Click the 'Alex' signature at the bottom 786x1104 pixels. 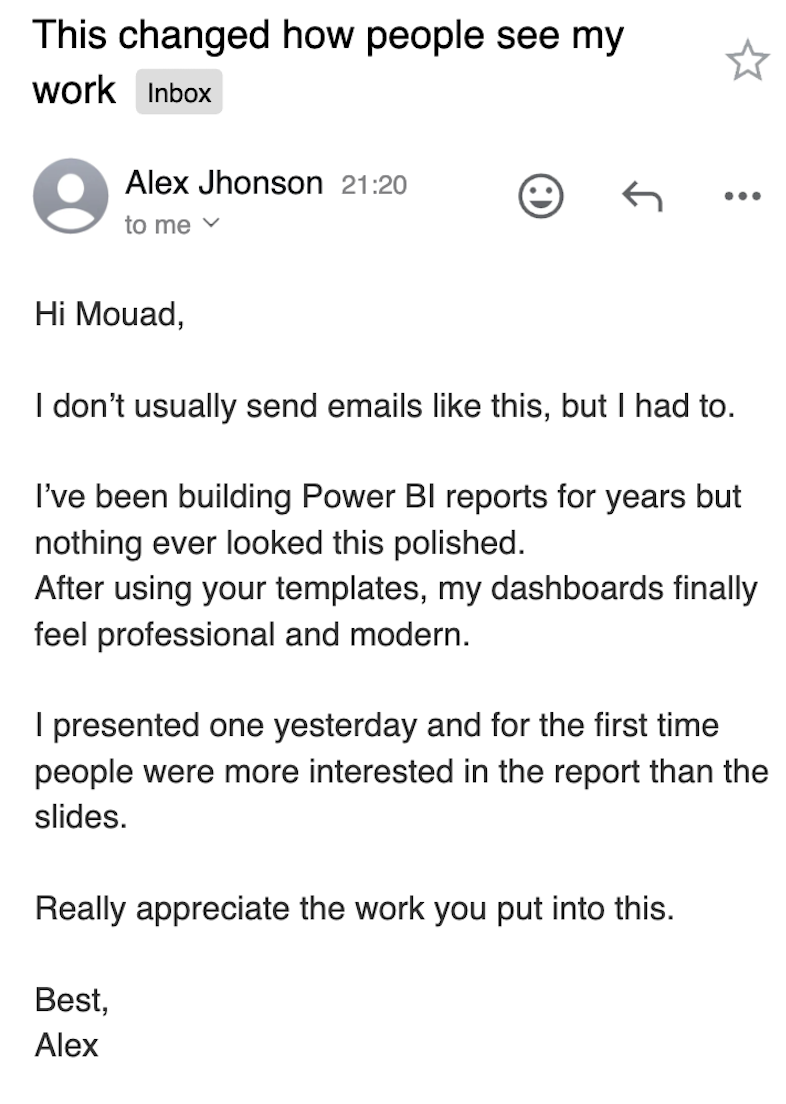tap(67, 1045)
